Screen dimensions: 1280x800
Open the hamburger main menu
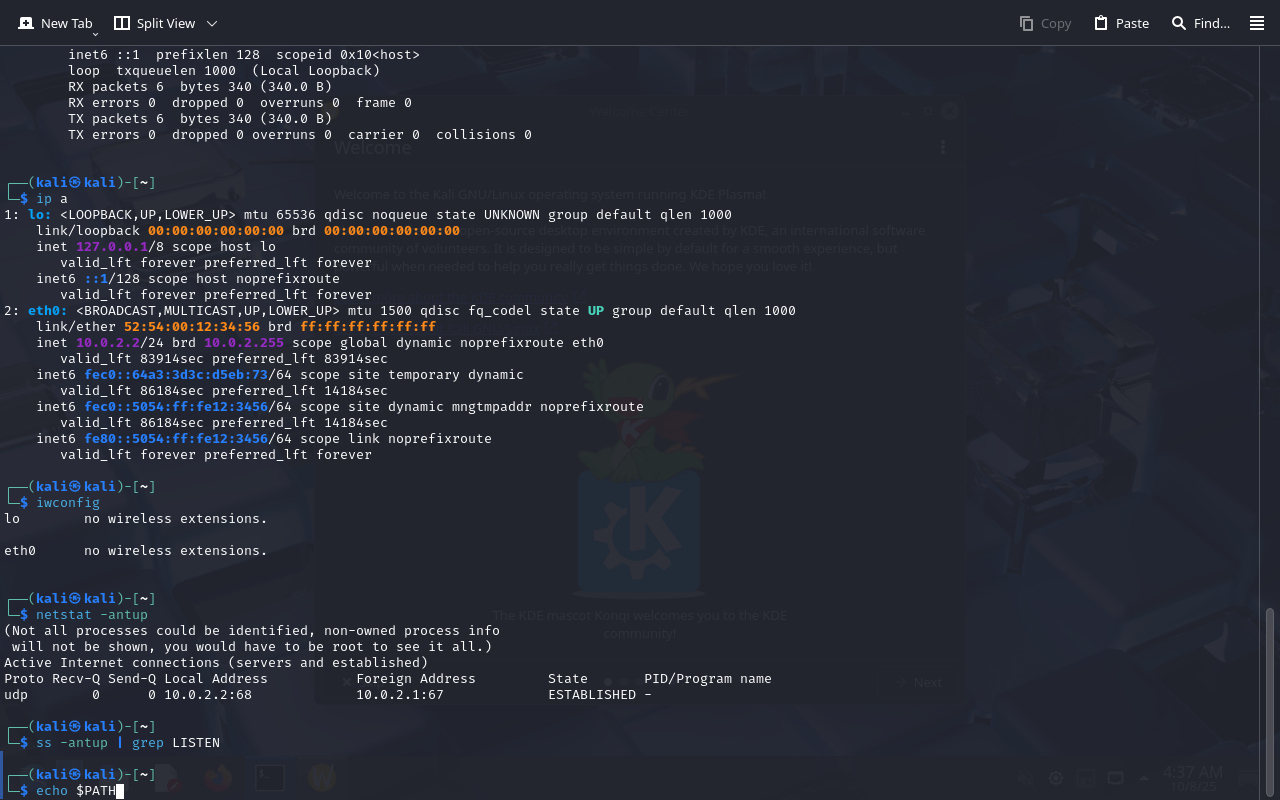point(1257,23)
